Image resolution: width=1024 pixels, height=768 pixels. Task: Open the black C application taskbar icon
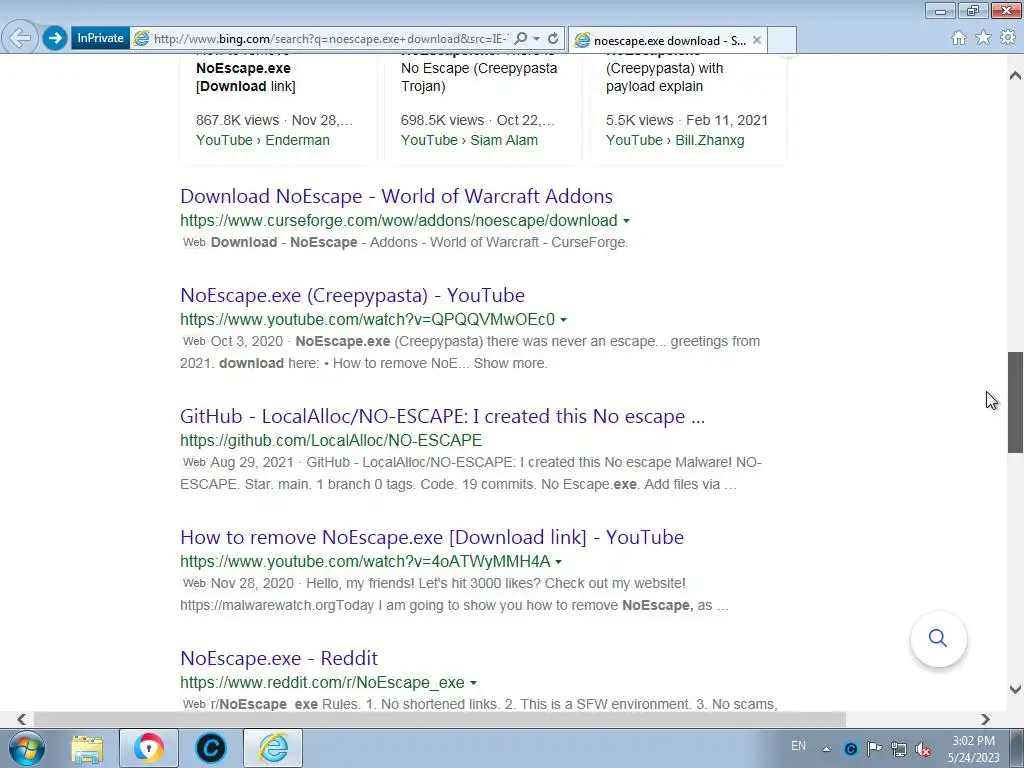pos(211,748)
